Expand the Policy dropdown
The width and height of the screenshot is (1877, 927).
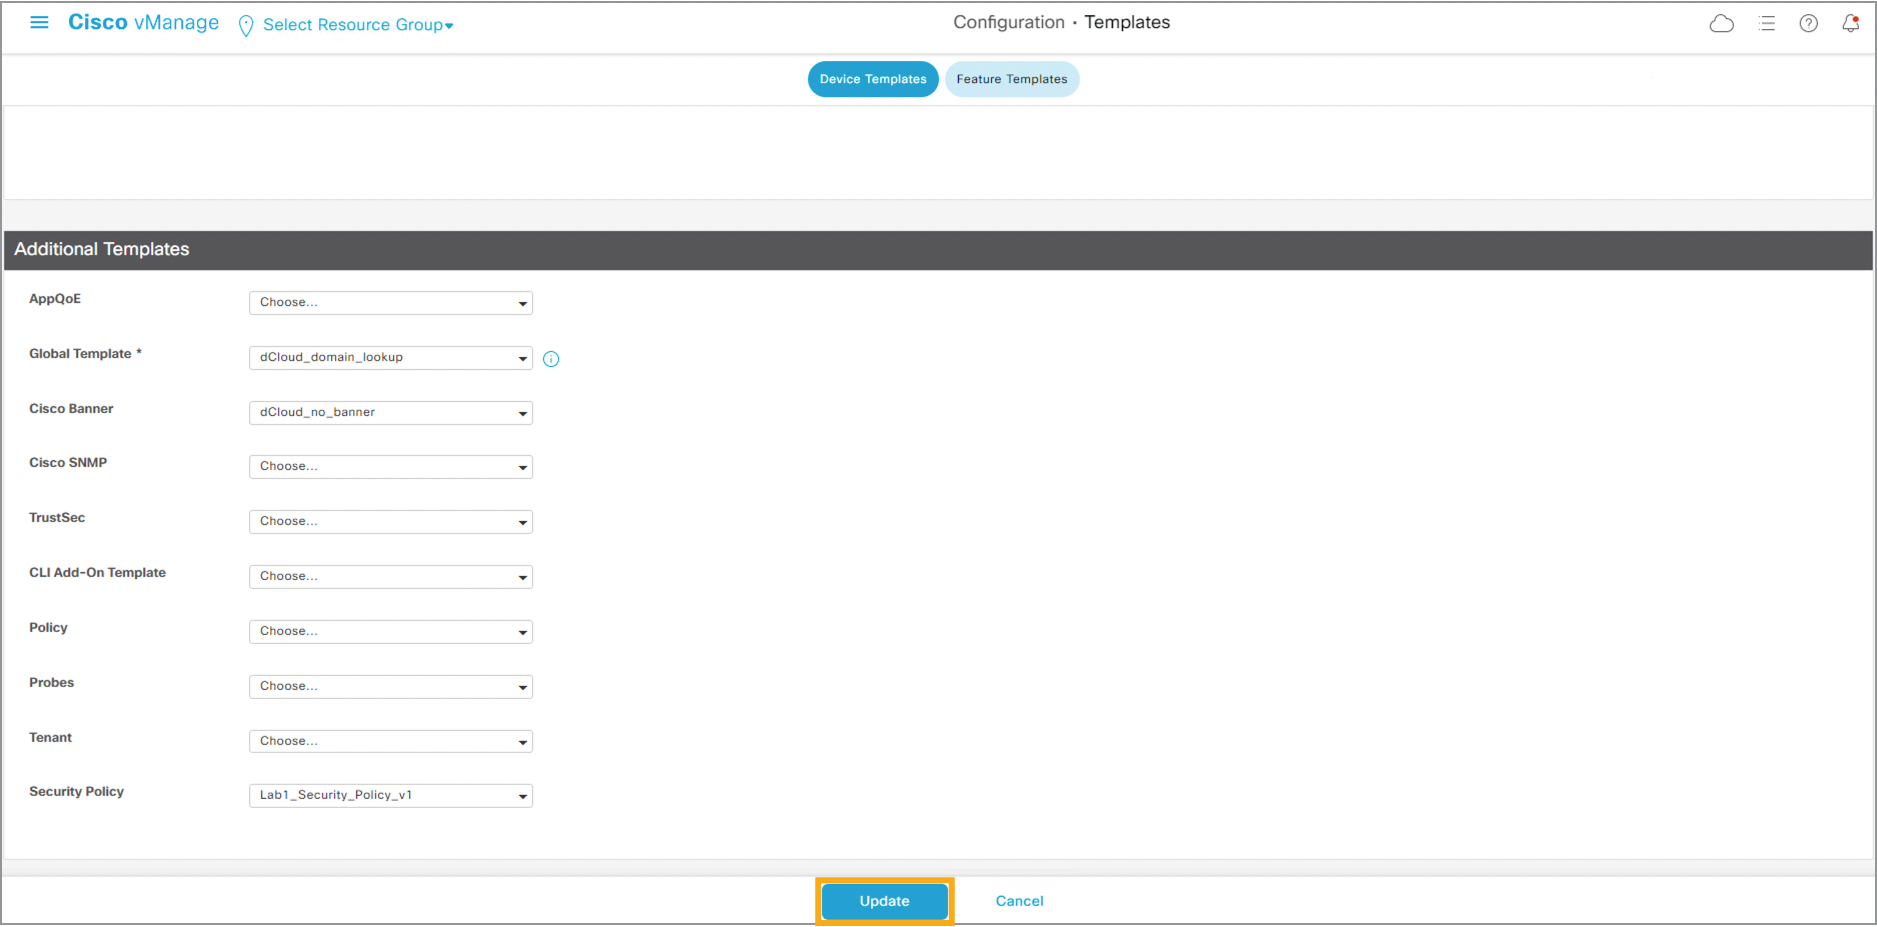click(x=391, y=631)
